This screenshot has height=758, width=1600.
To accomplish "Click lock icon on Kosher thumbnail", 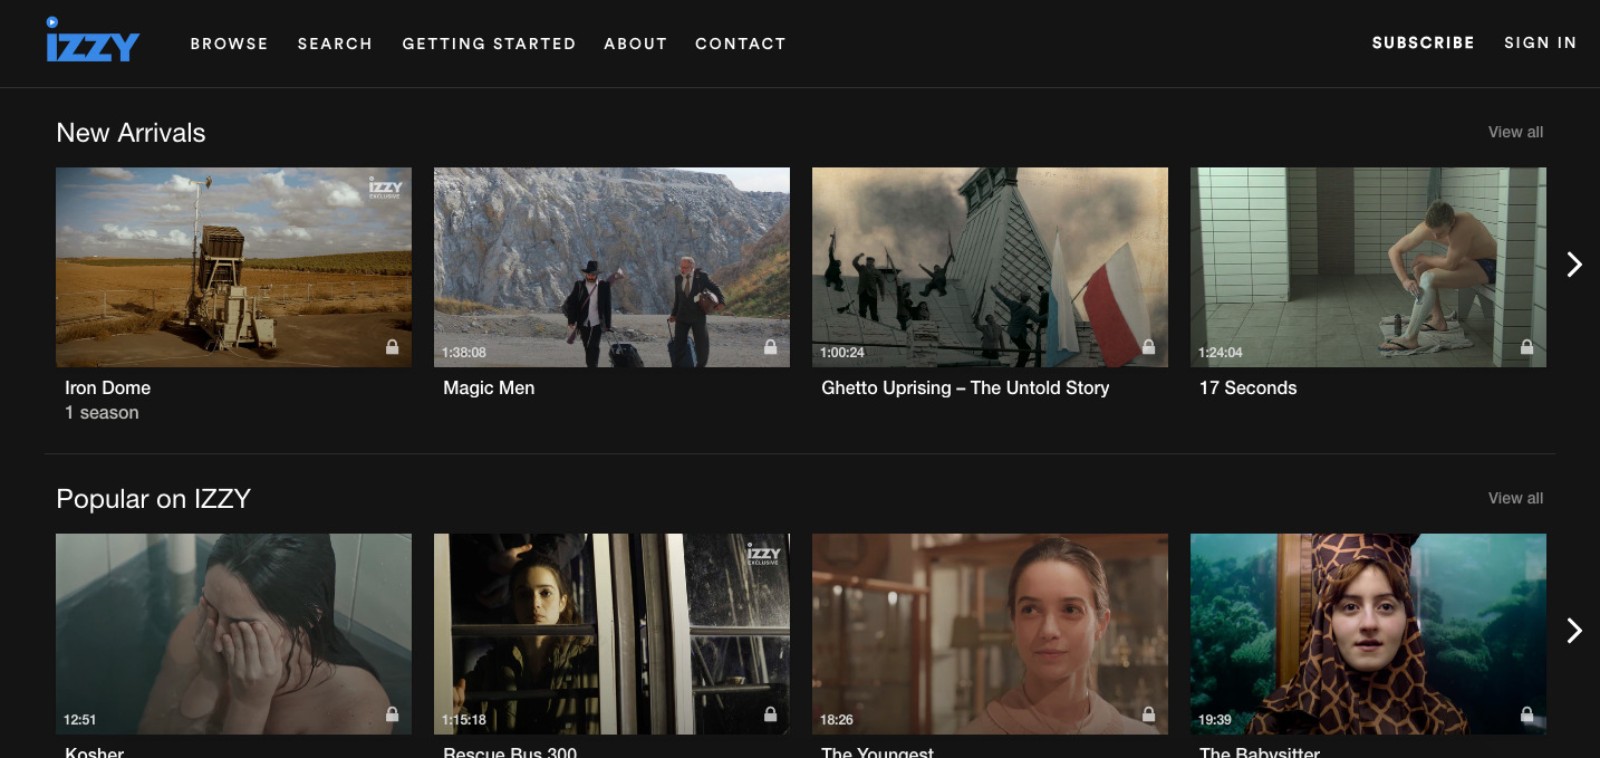I will point(392,714).
